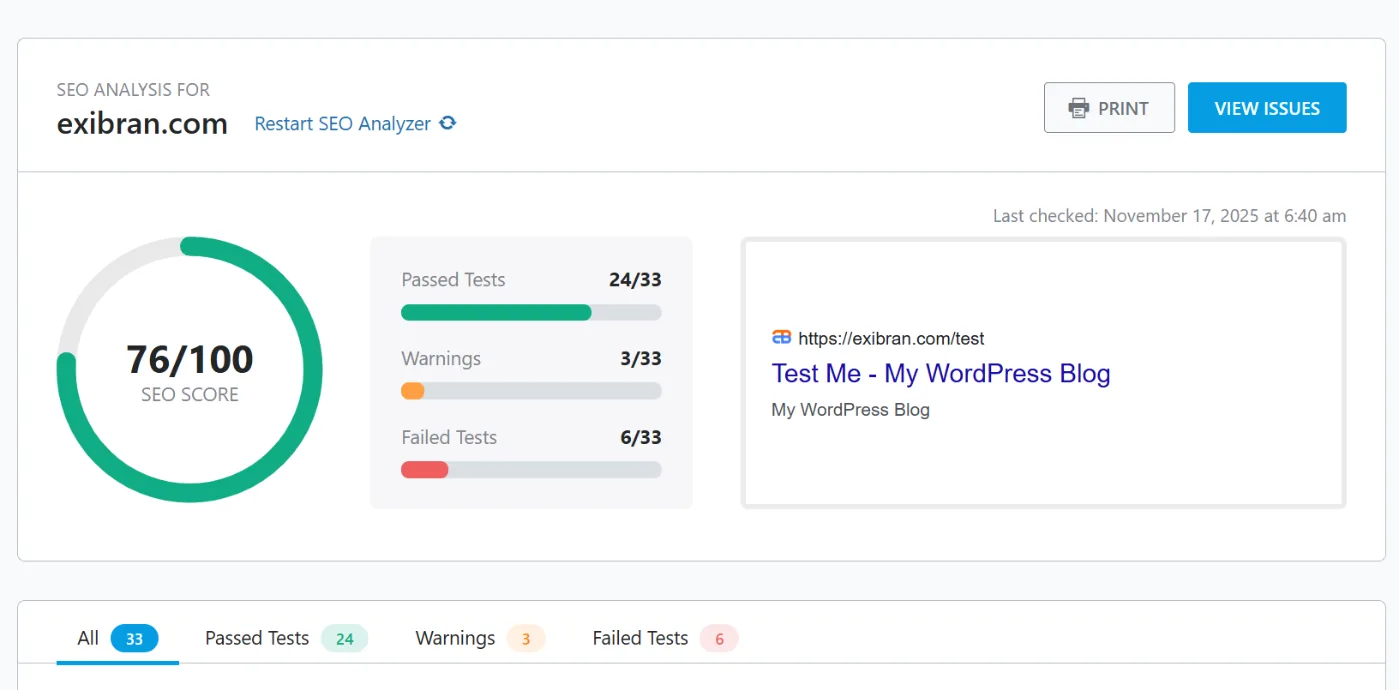Open the Passed Tests tab
The height and width of the screenshot is (690, 1399).
pyautogui.click(x=256, y=637)
